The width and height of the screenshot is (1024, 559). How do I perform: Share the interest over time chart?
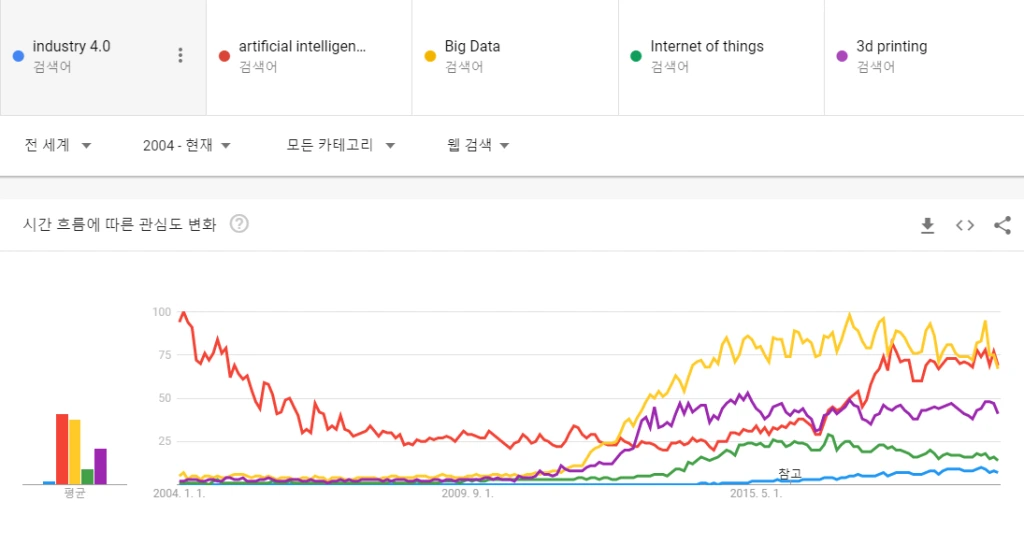[x=1002, y=225]
